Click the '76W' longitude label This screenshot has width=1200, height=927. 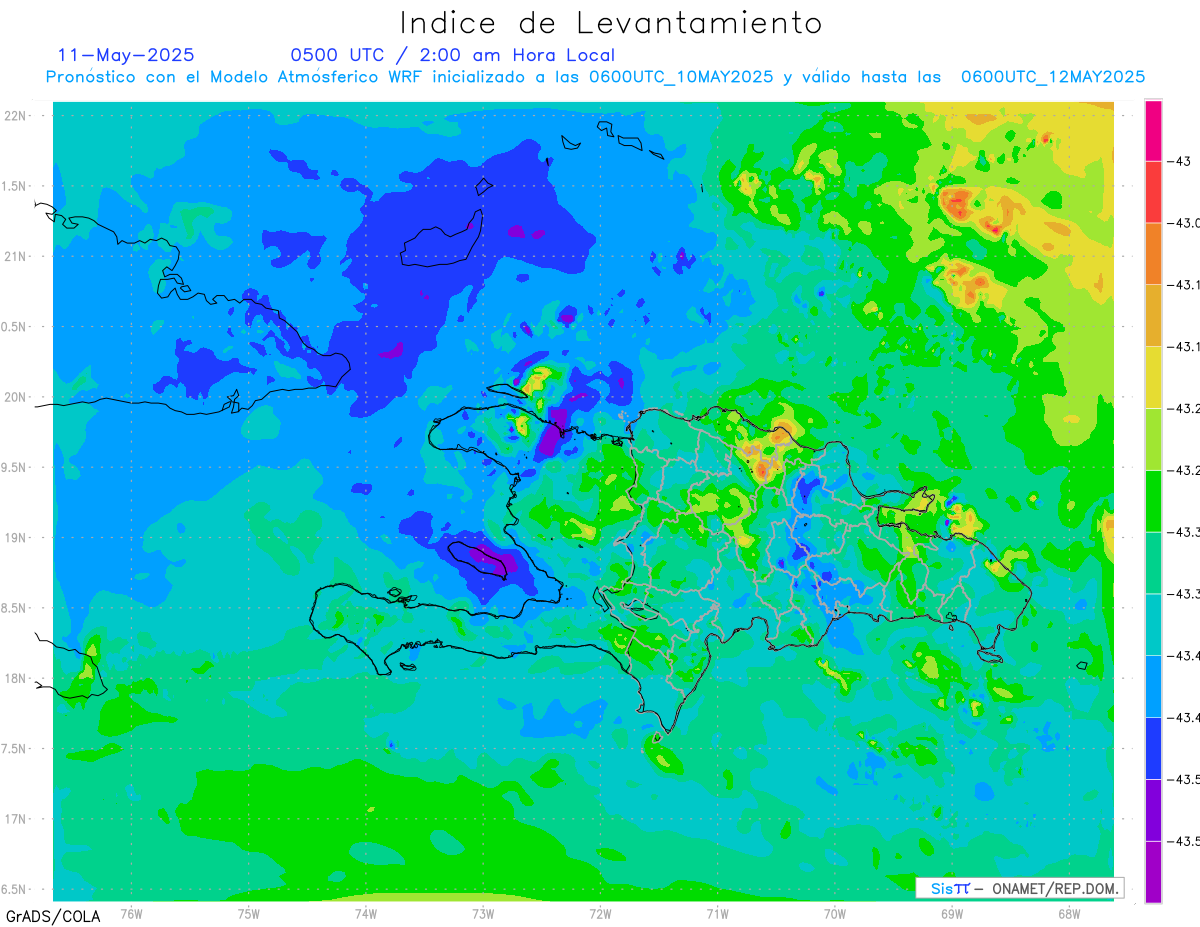pos(131,913)
